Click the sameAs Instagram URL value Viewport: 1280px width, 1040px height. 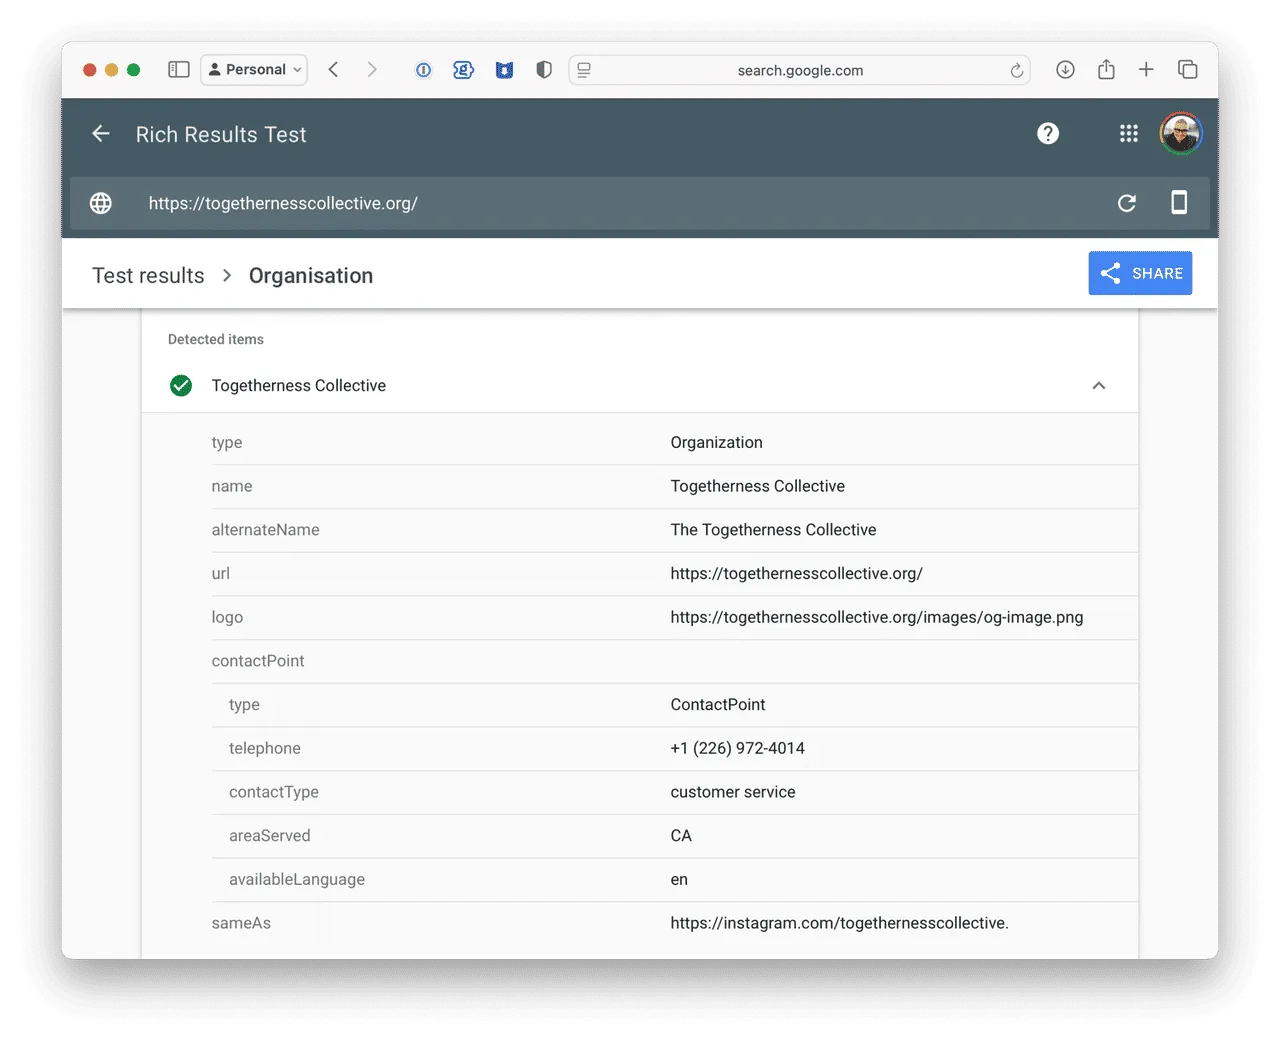click(839, 923)
